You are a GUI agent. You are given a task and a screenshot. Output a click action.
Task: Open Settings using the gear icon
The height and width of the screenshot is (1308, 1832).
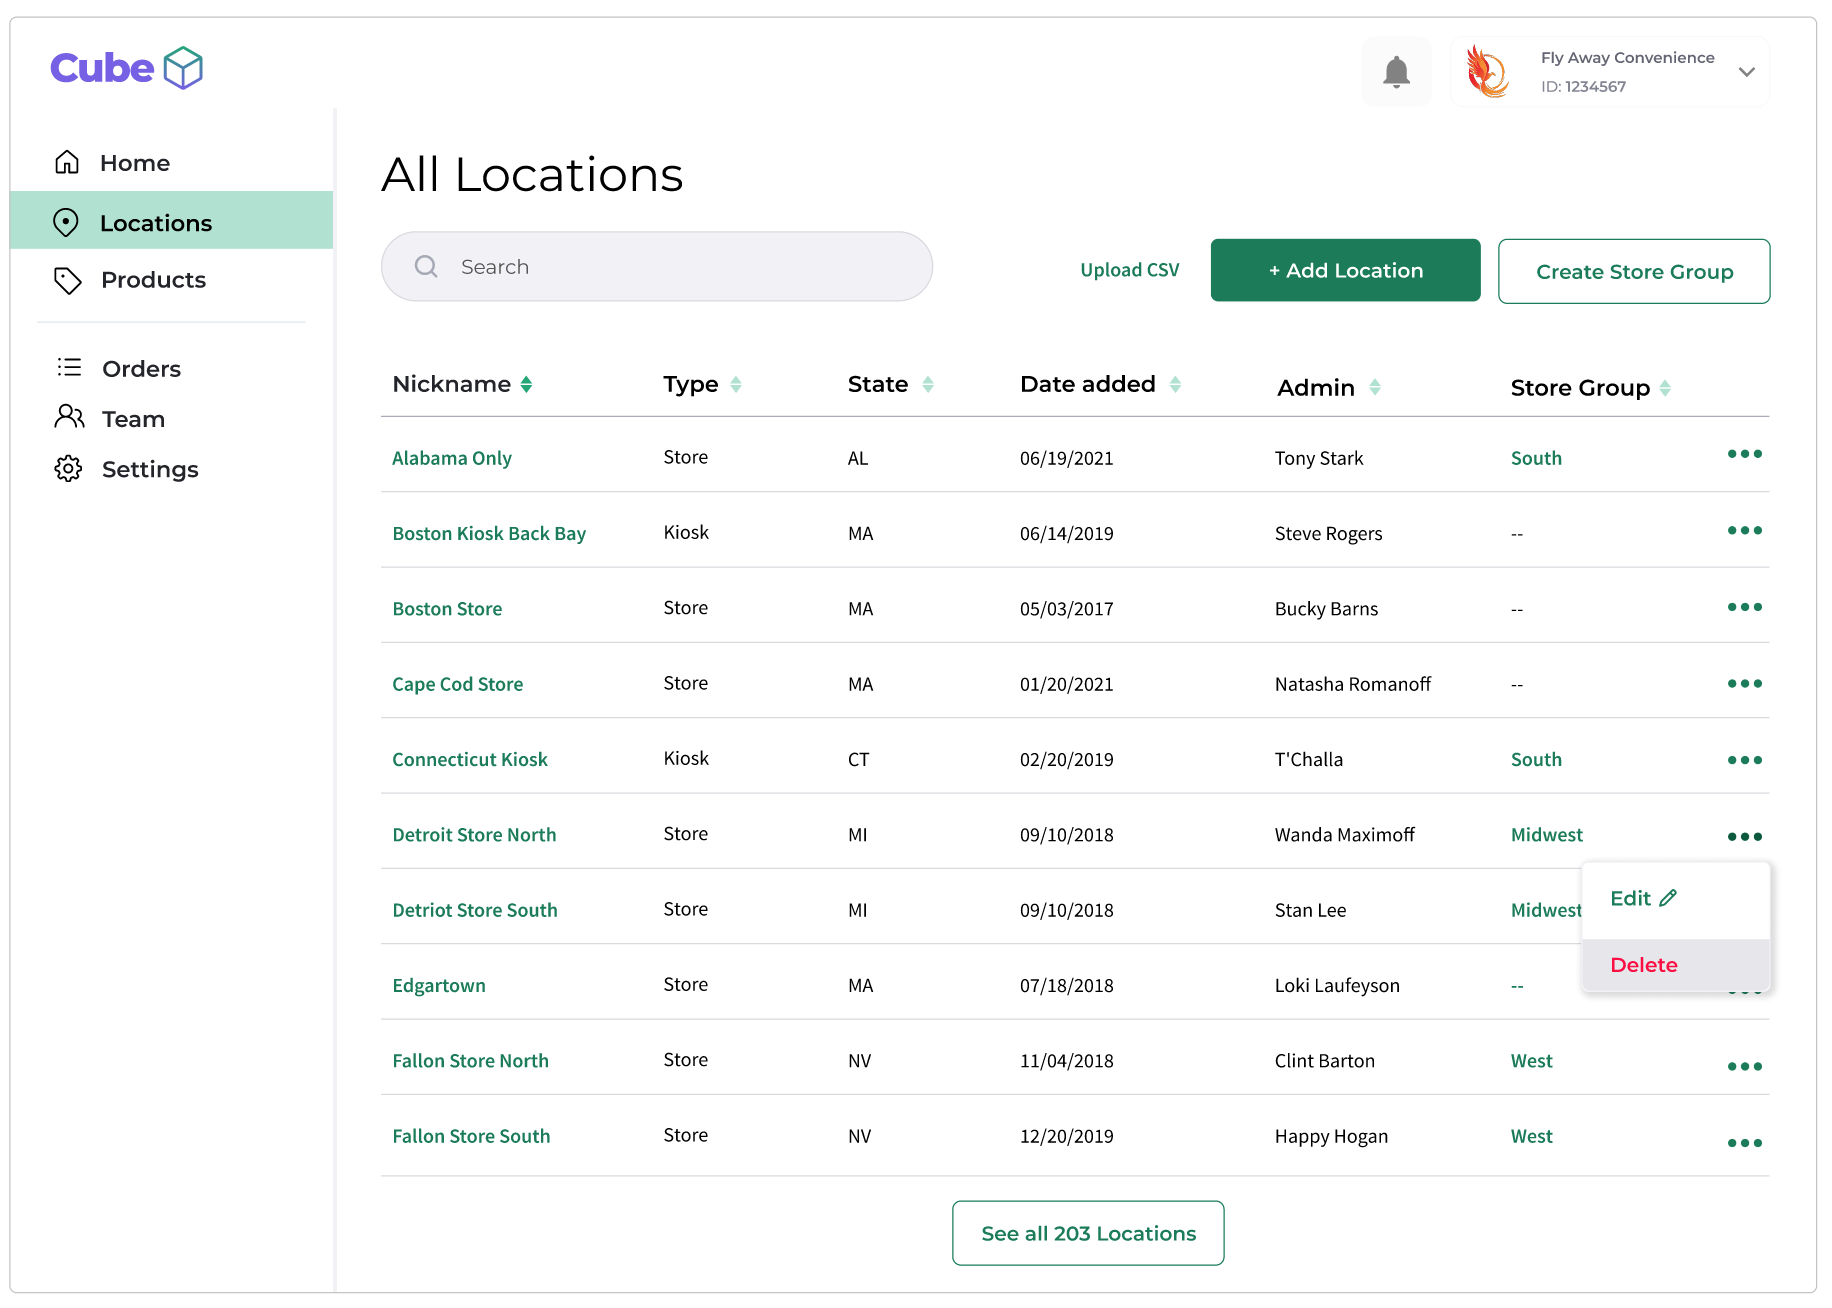(x=67, y=468)
